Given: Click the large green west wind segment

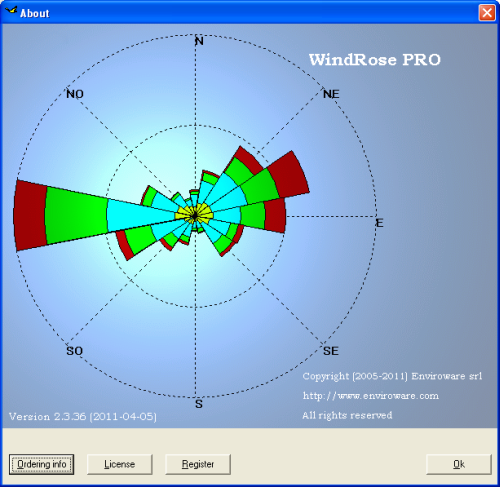Looking at the screenshot, I should click(77, 215).
